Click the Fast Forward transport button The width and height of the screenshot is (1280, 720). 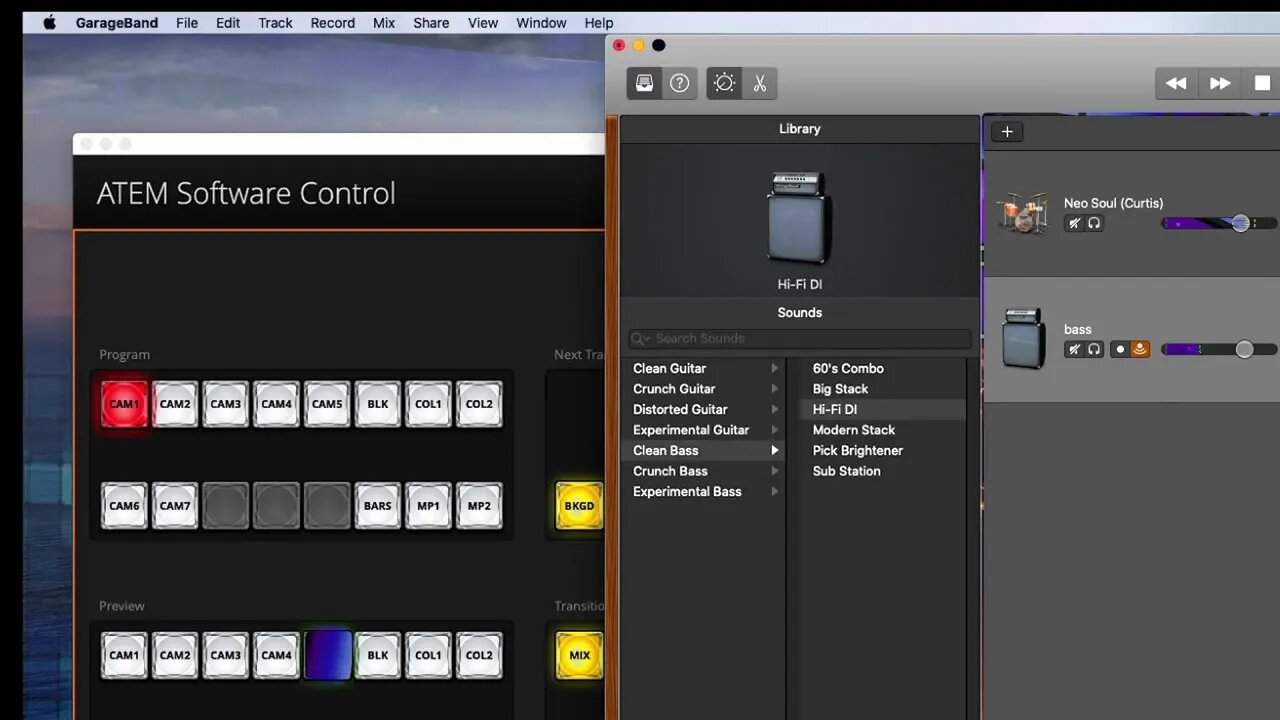(1220, 83)
